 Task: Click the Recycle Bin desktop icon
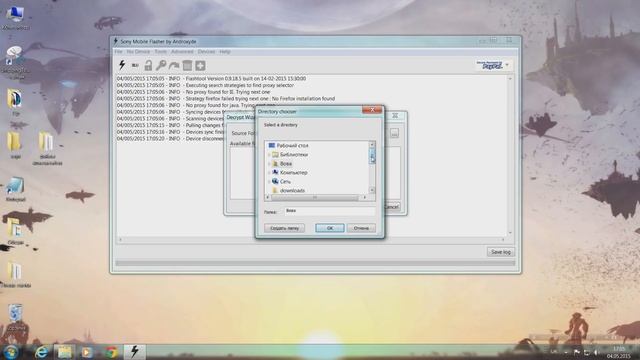(16, 317)
